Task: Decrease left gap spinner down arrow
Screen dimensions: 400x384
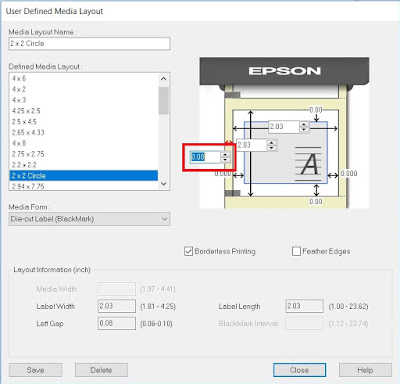Action: (x=225, y=159)
